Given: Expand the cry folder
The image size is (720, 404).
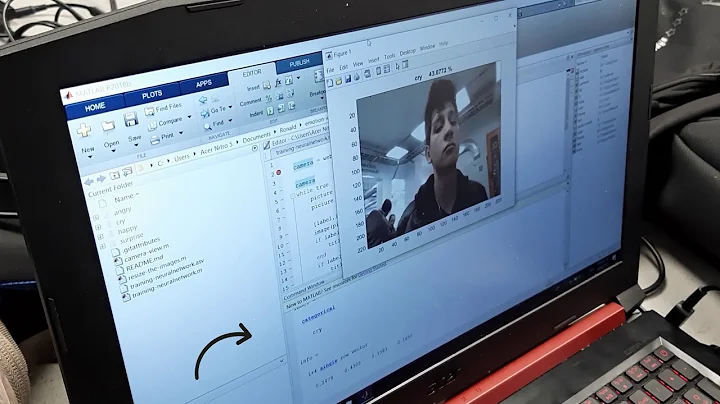Looking at the screenshot, I should coord(98,227).
